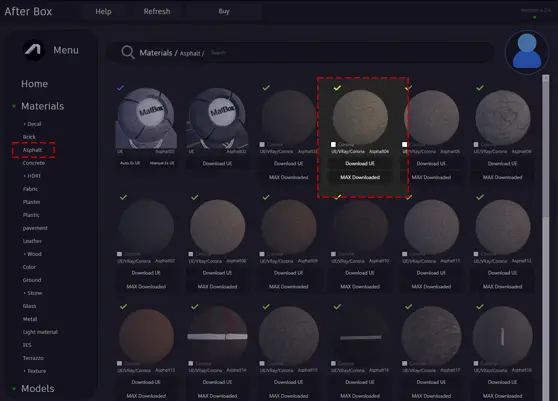Select the Concrete category in sidebar
558x401 pixels.
coord(34,163)
